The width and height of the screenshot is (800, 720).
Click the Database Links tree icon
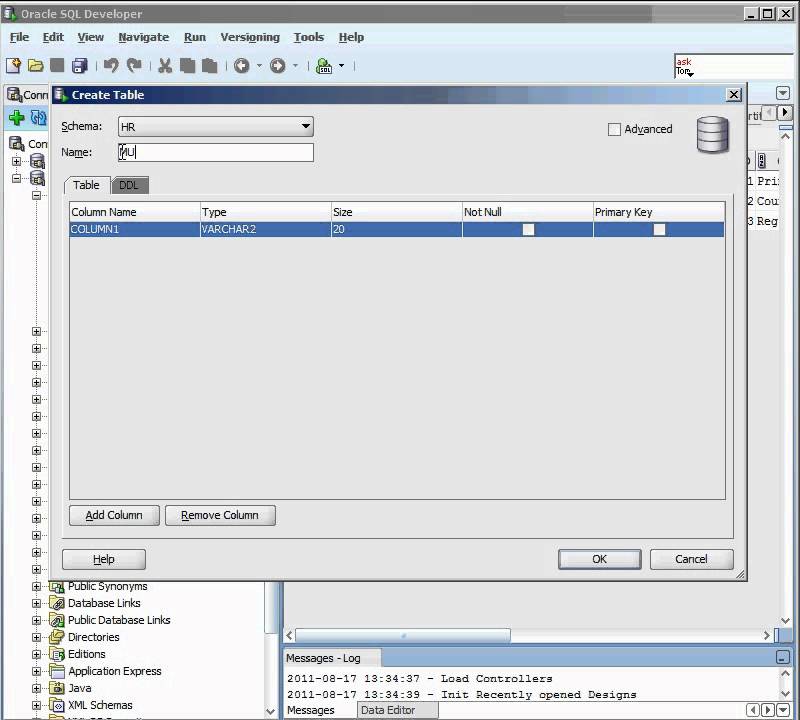(x=57, y=603)
